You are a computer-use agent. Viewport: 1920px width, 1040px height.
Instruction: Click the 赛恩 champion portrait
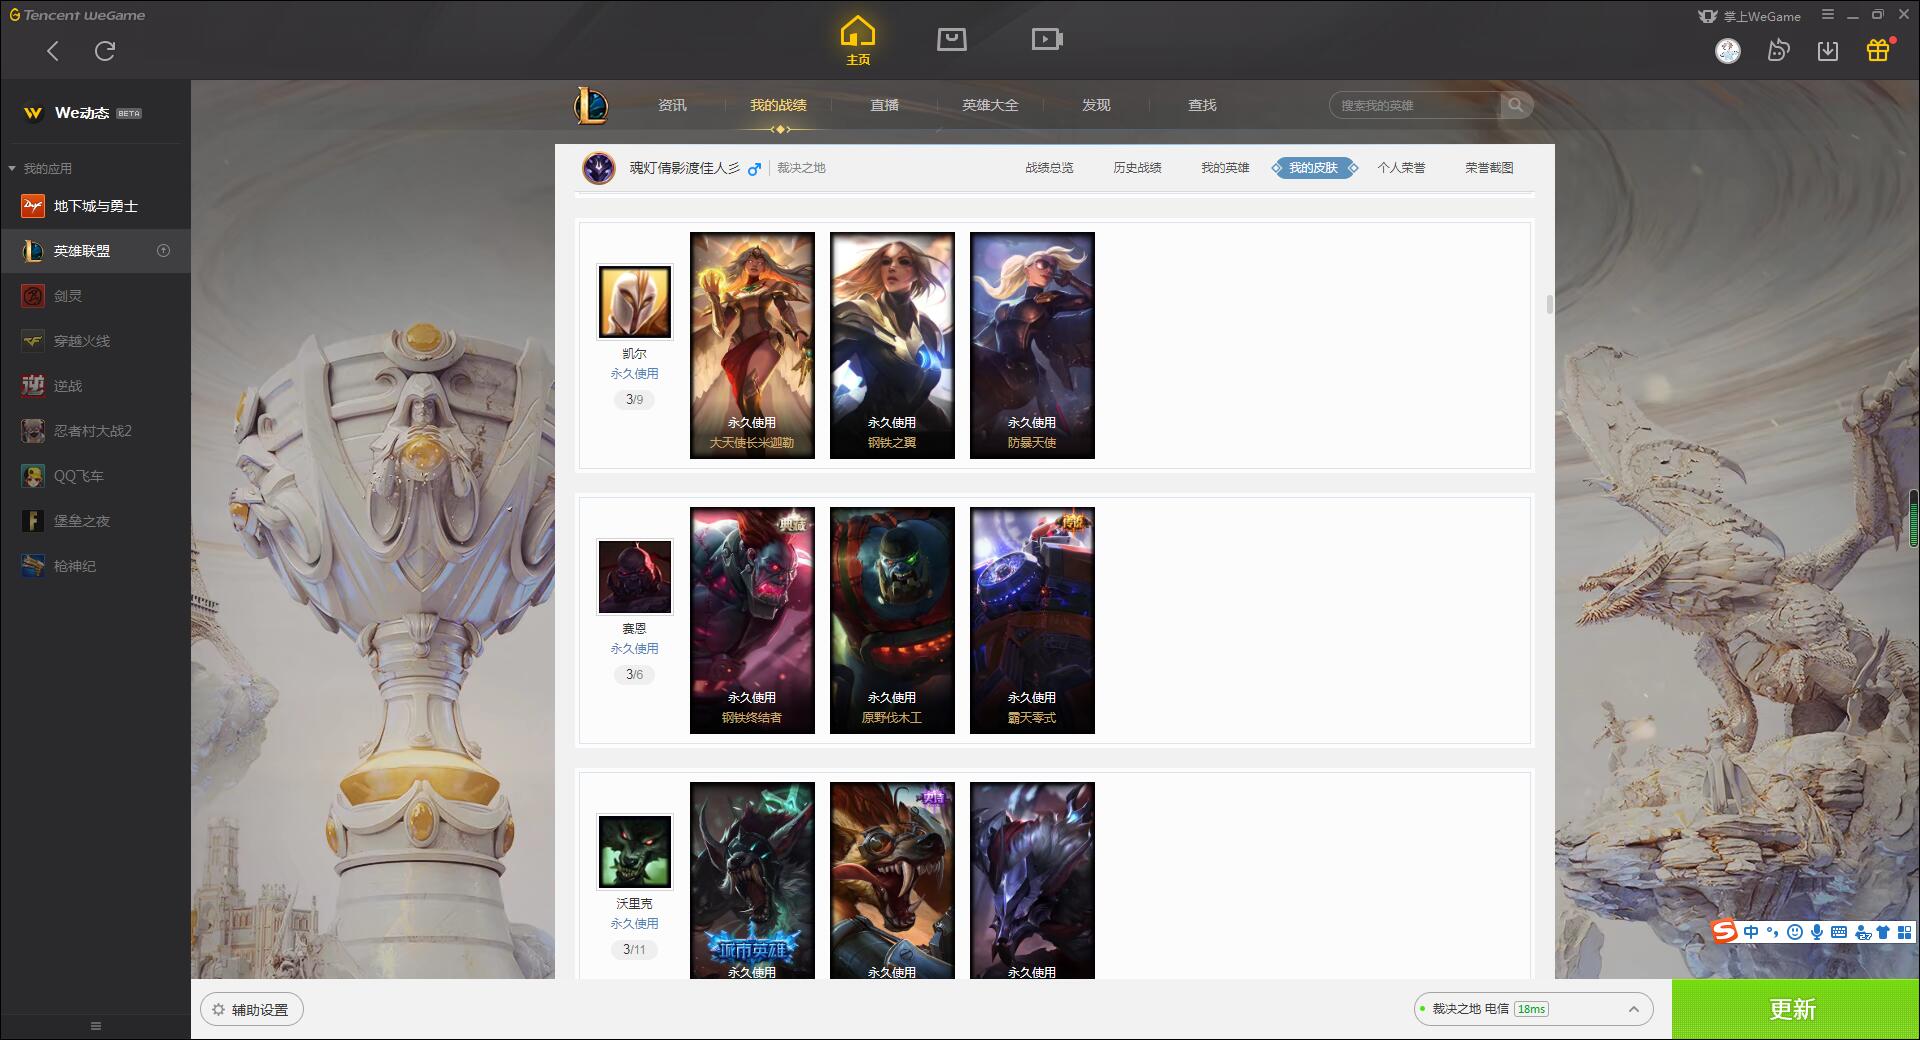point(634,577)
